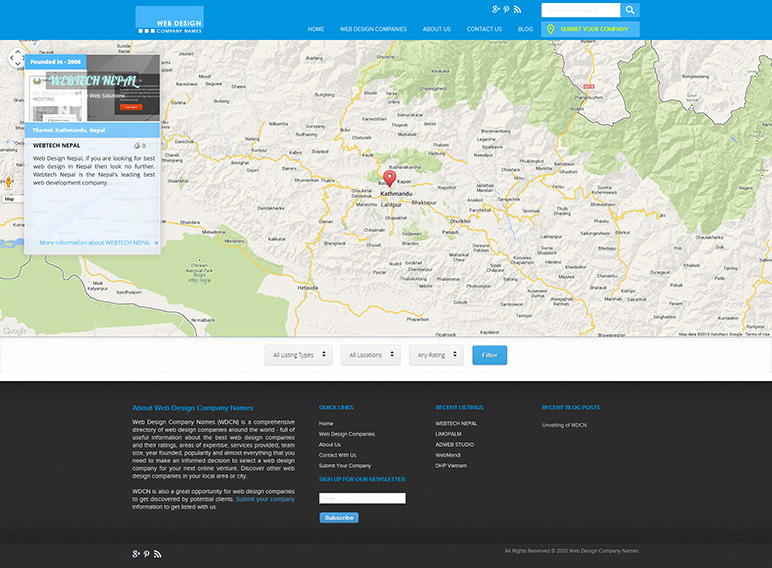Open the RSS feed icon in header
772x568 pixels.
517,9
